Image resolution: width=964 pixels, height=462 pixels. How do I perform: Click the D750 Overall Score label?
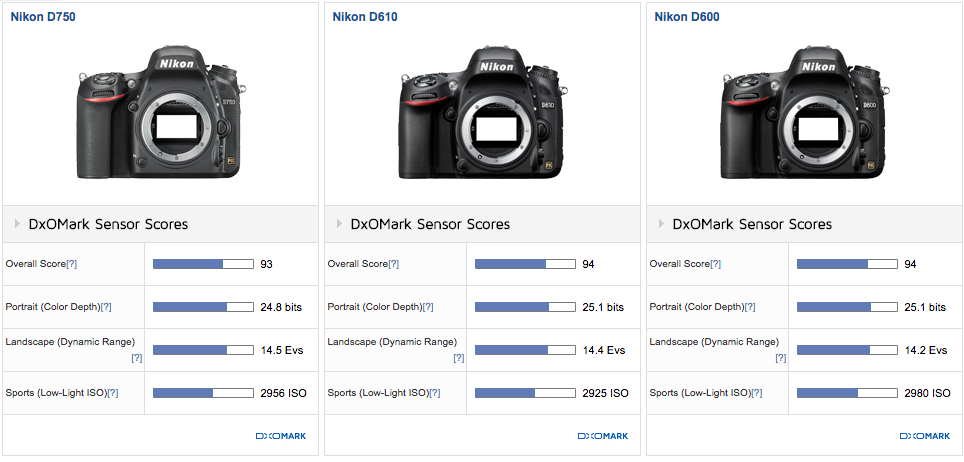coord(36,264)
